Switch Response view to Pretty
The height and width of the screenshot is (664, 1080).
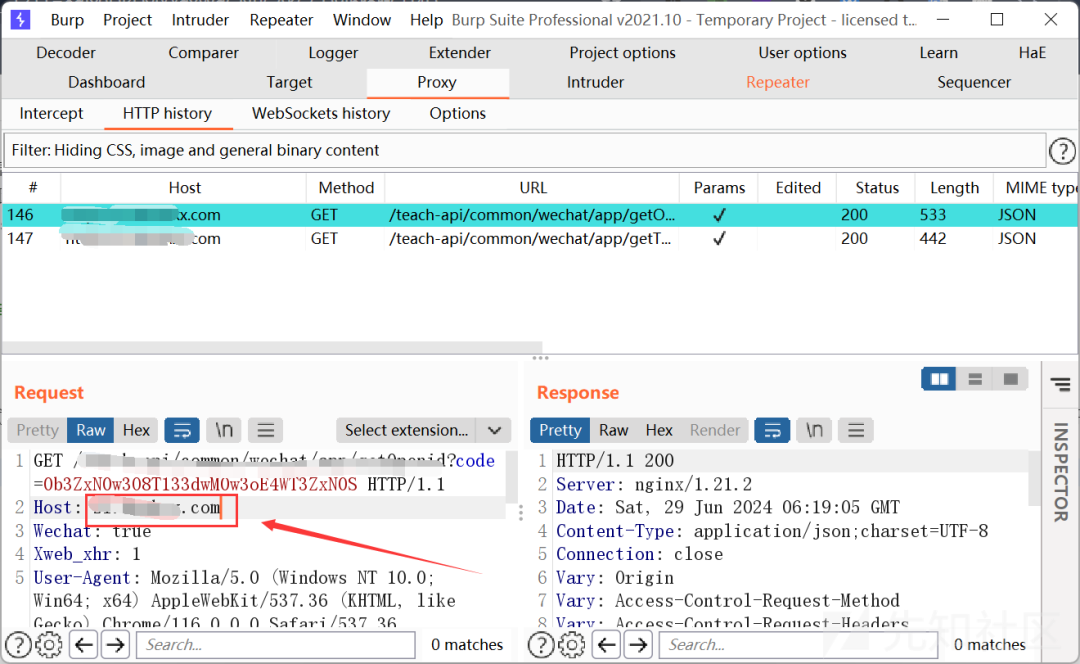click(x=560, y=430)
